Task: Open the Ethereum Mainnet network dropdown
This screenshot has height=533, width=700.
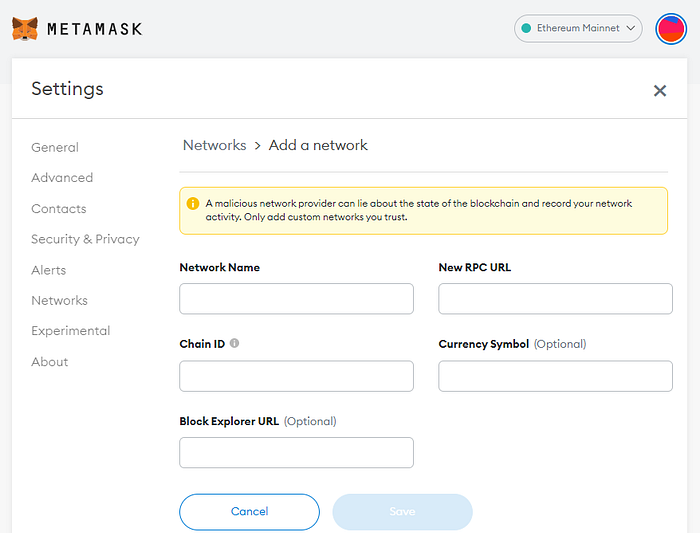Action: (578, 28)
